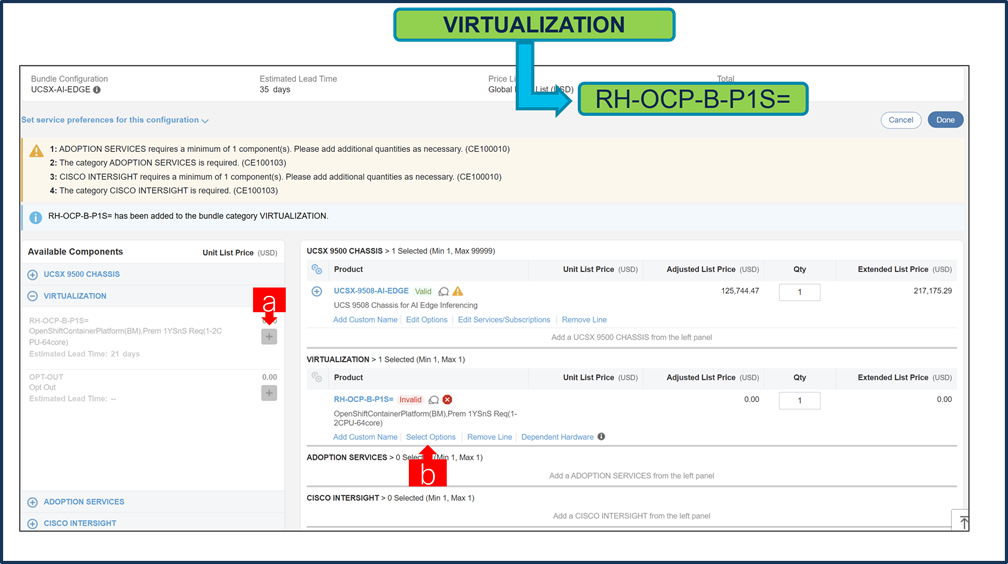Expand UCSX-9508-AI-EDGE product row plus icon

[317, 291]
